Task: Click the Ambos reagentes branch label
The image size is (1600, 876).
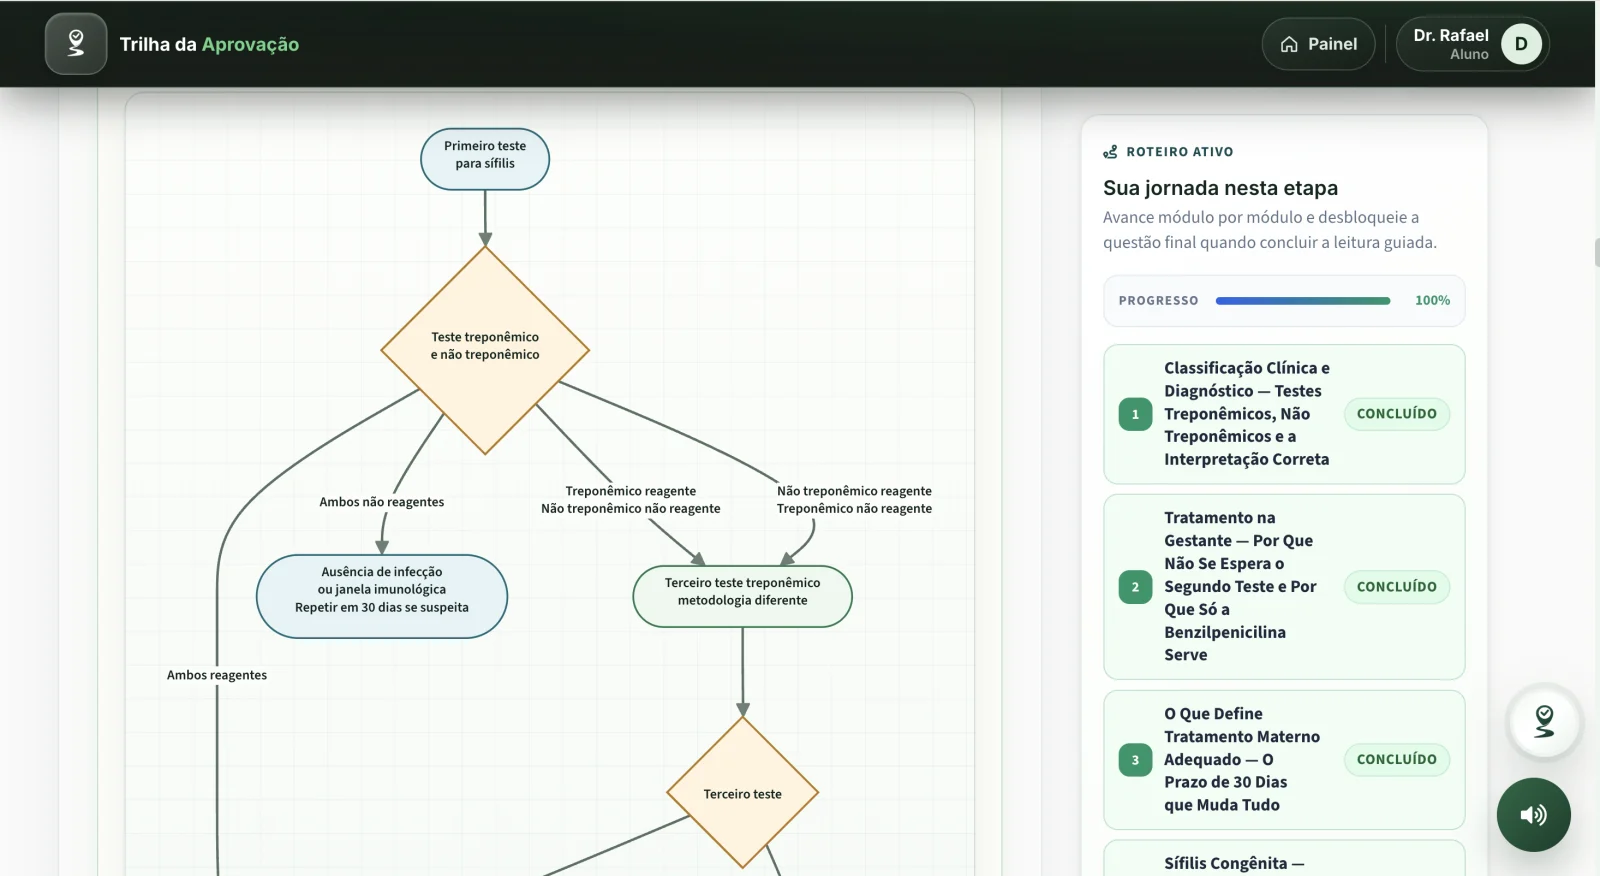Action: (x=217, y=675)
